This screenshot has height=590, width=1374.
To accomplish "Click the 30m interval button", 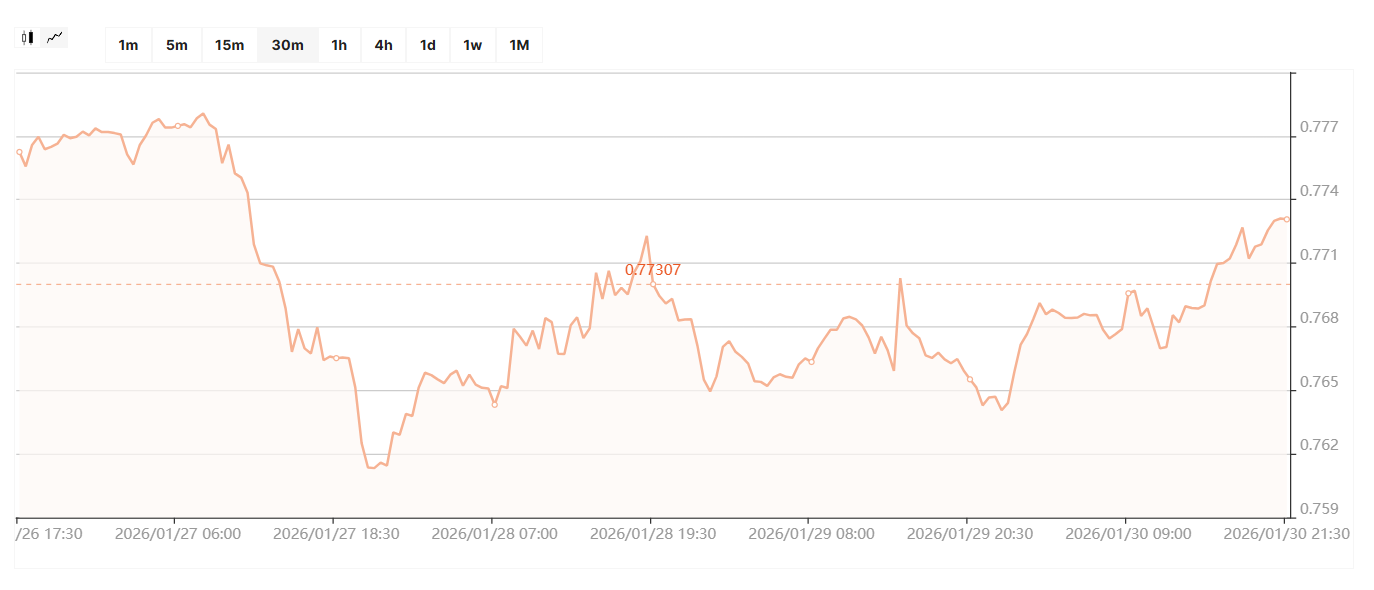I will (x=287, y=45).
